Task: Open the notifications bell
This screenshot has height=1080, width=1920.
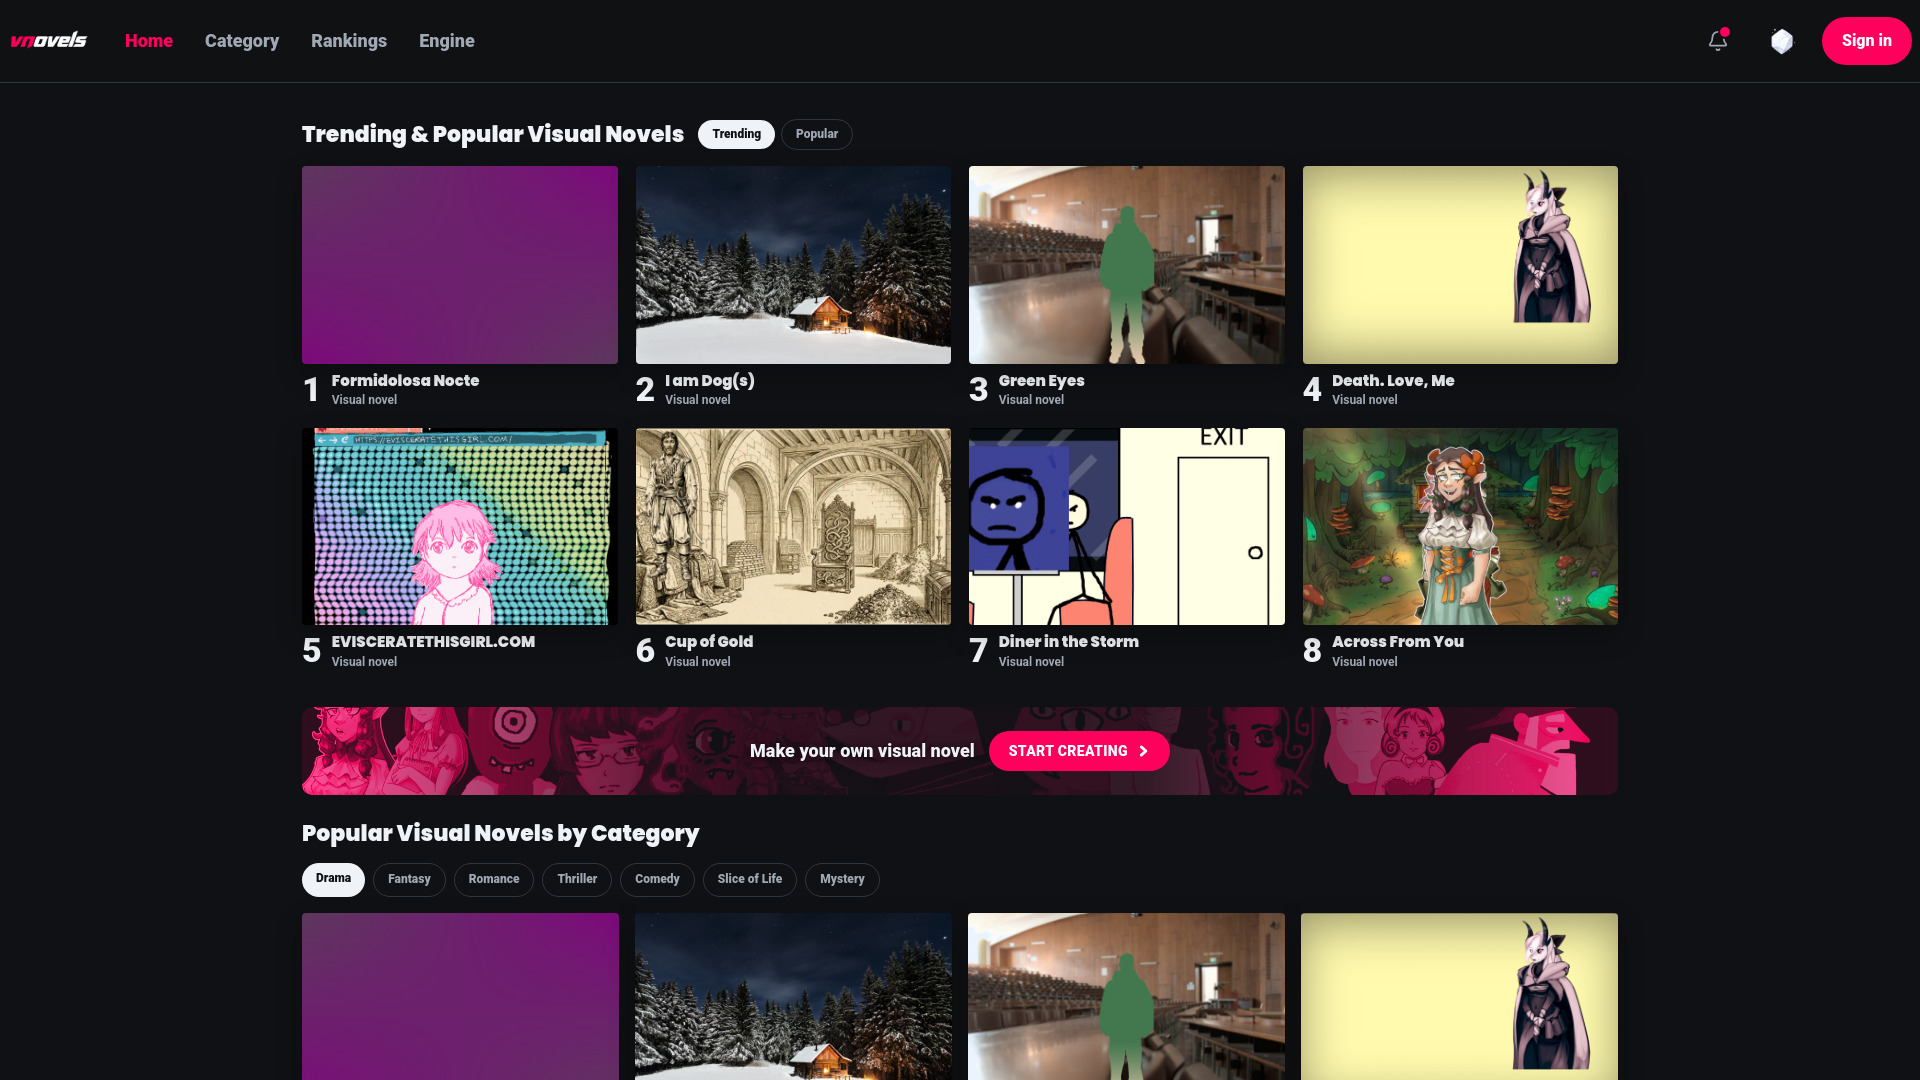Action: pyautogui.click(x=1718, y=41)
